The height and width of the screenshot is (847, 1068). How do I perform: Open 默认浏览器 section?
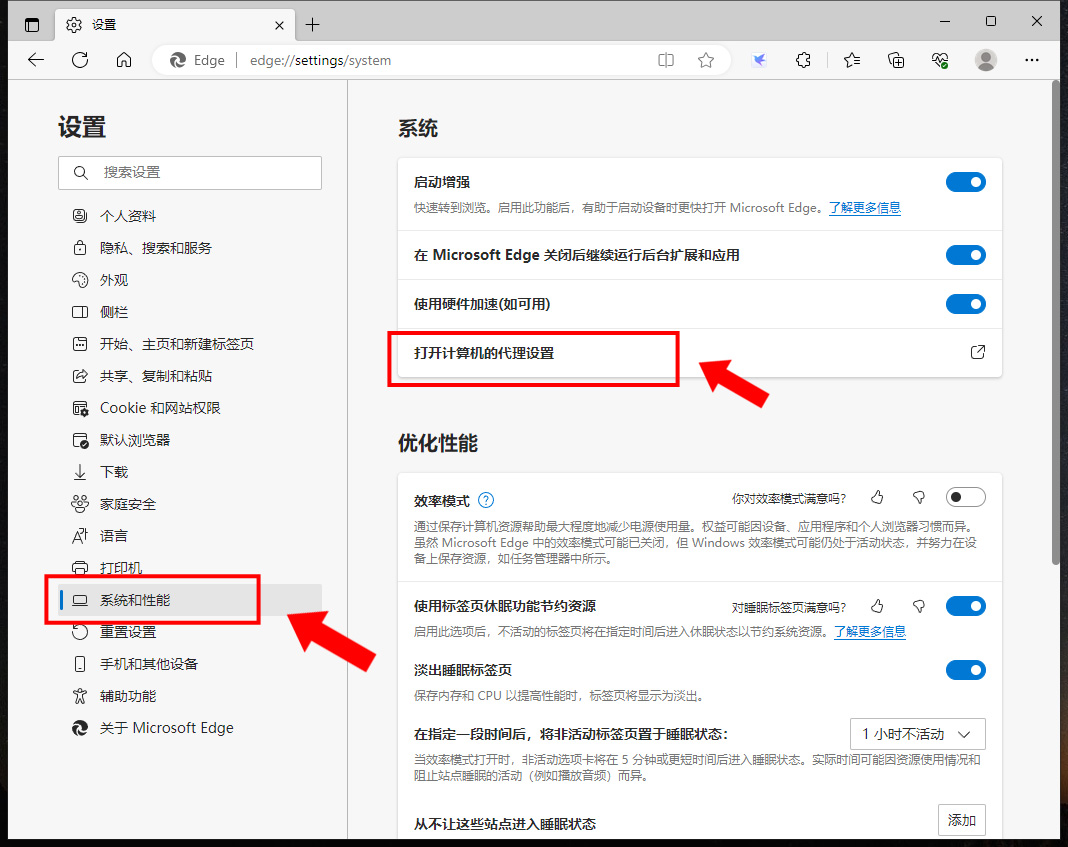(x=189, y=440)
